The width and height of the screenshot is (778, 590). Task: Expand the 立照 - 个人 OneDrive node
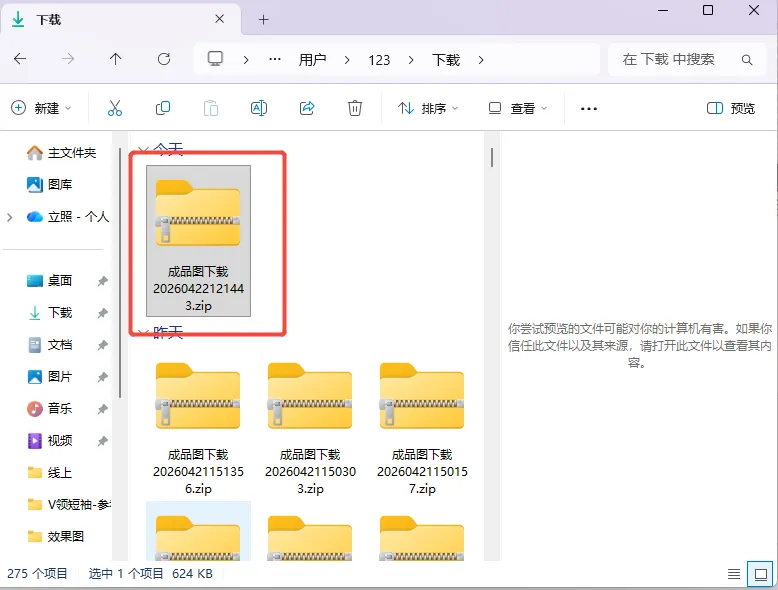[x=9, y=217]
